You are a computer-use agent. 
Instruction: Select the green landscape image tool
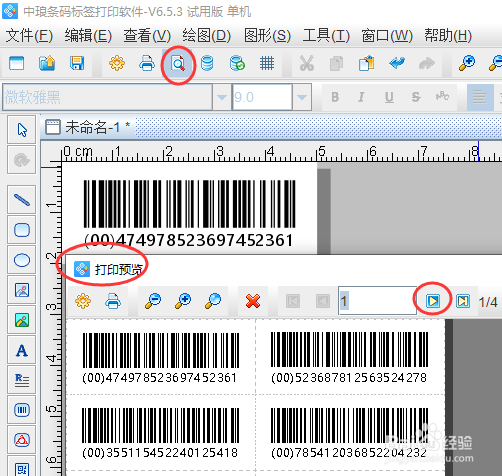coord(22,320)
